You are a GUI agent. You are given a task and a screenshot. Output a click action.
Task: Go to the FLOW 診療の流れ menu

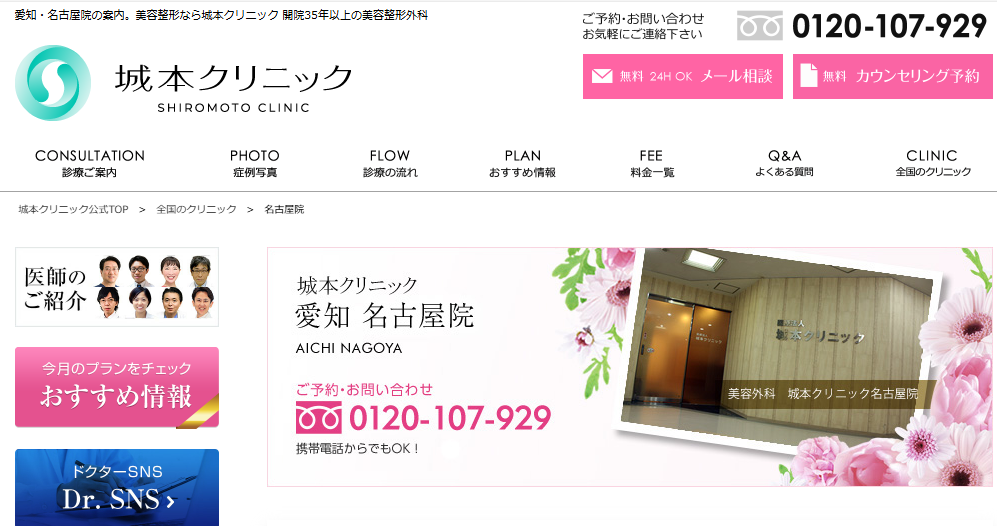390,163
